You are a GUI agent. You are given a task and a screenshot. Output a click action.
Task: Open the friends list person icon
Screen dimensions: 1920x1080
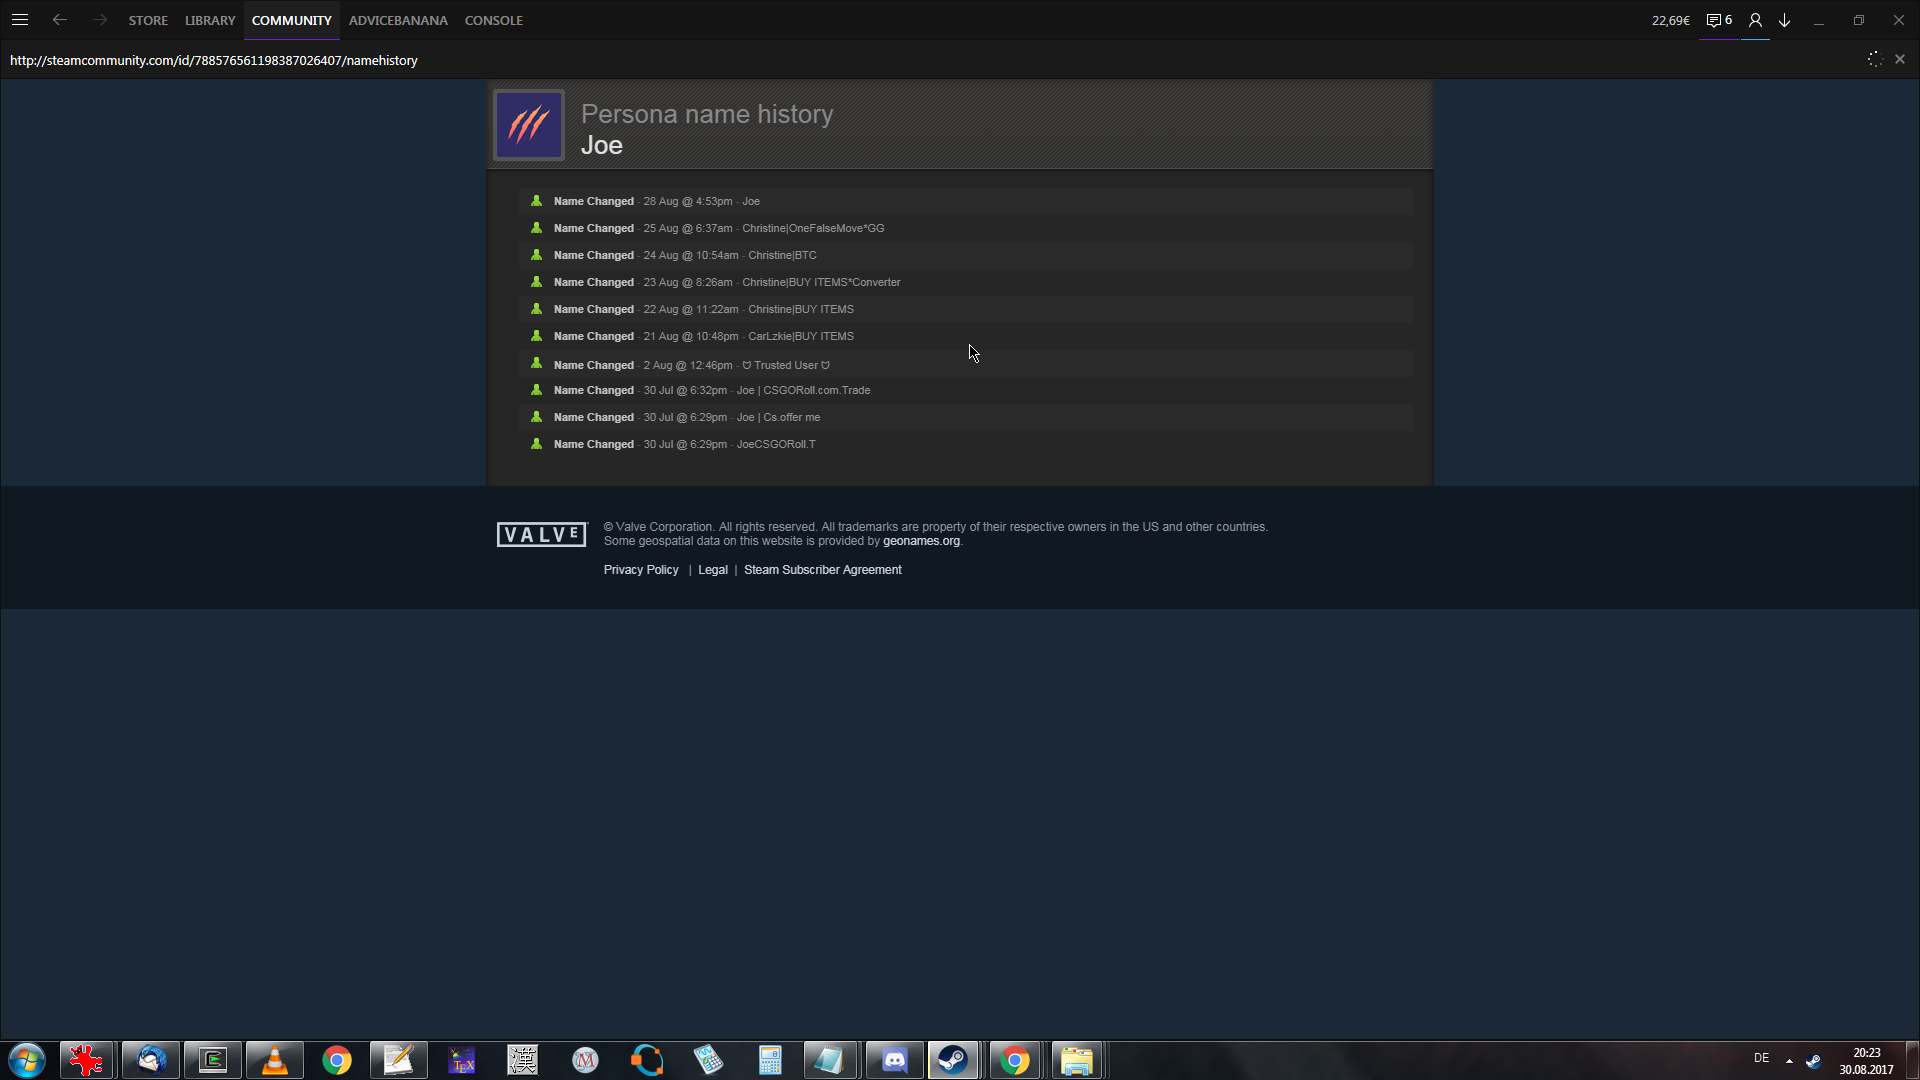(x=1755, y=20)
